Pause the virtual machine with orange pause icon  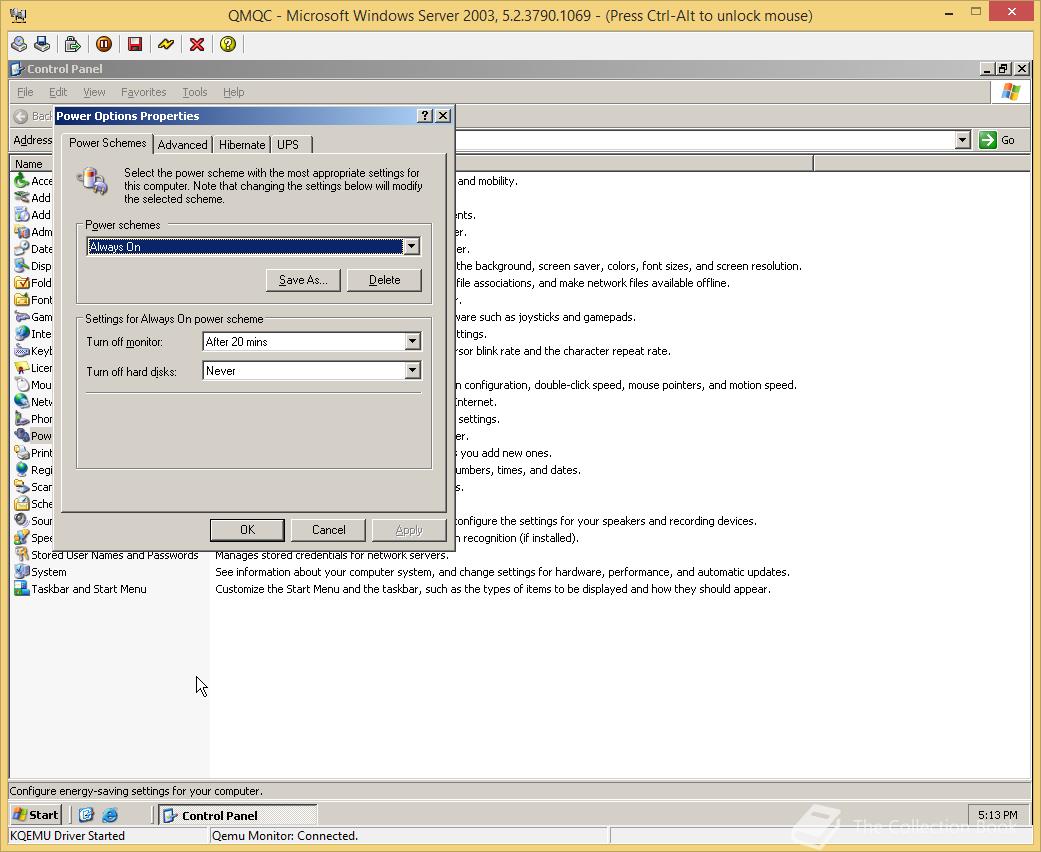tap(104, 44)
